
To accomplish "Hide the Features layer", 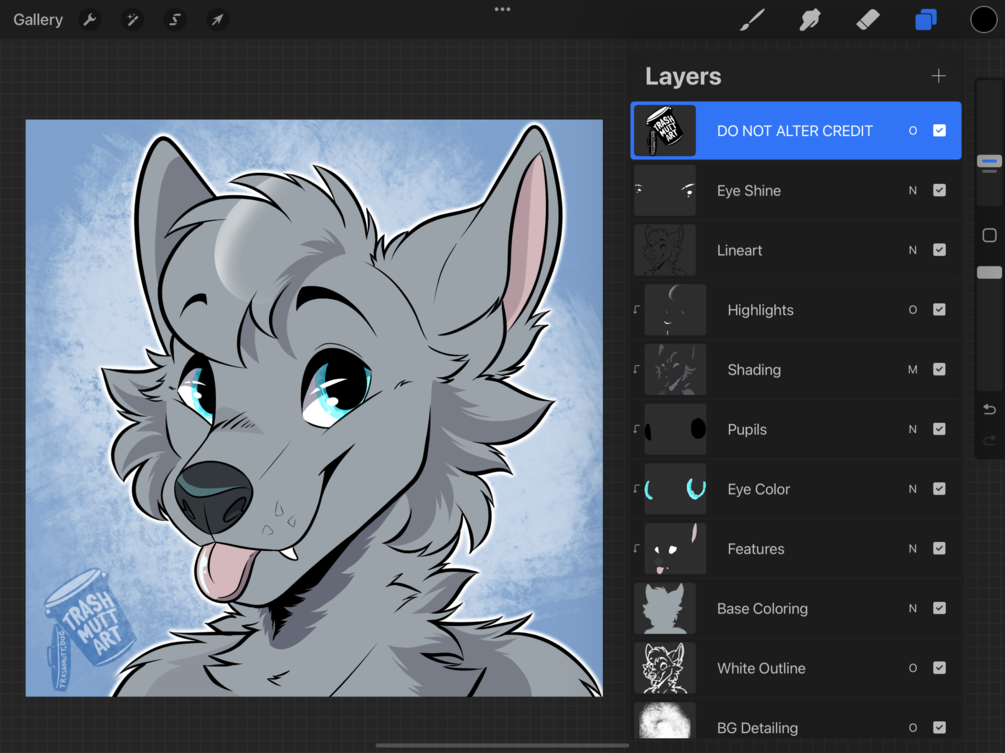I will tap(939, 549).
